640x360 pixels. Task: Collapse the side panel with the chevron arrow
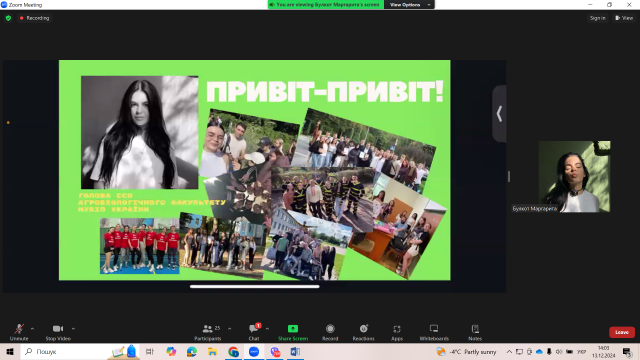499,114
